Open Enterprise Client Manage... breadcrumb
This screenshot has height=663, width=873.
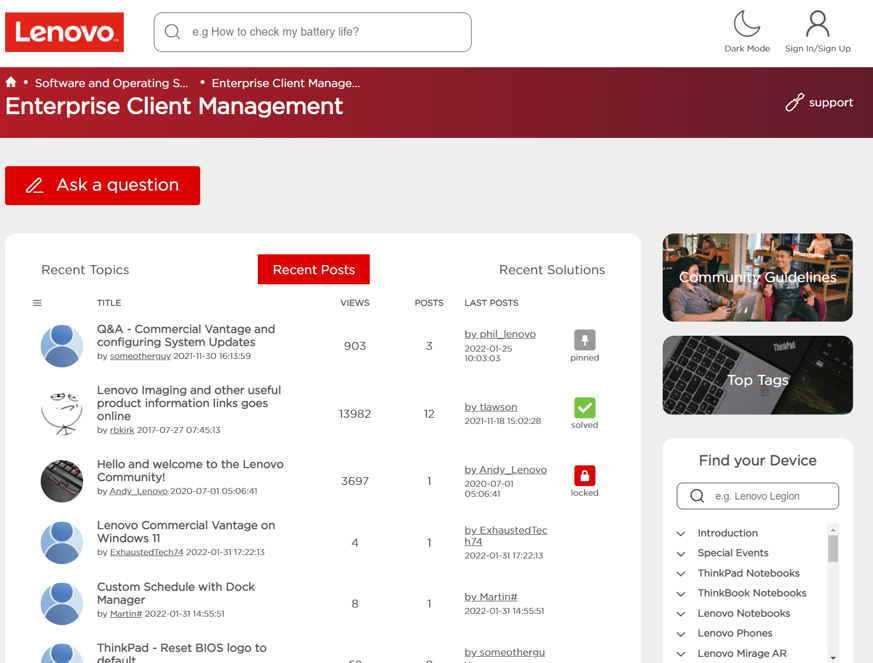tap(286, 83)
